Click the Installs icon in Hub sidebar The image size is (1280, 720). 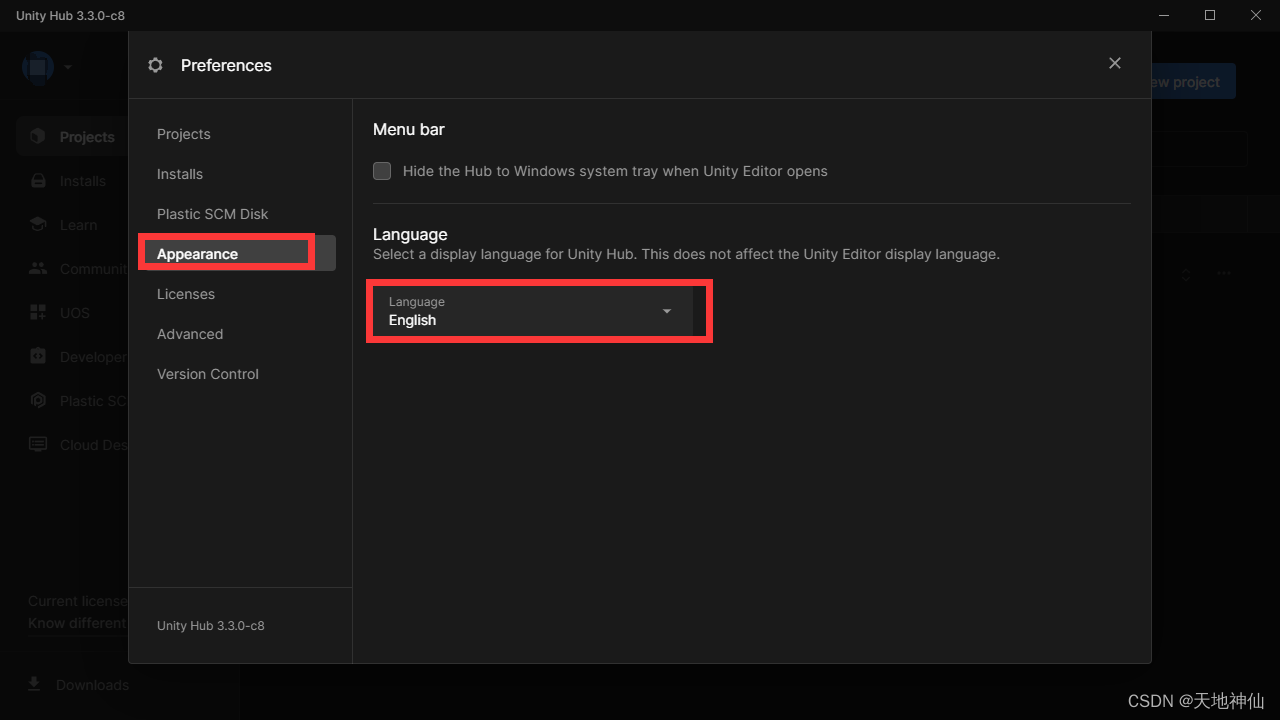click(38, 181)
